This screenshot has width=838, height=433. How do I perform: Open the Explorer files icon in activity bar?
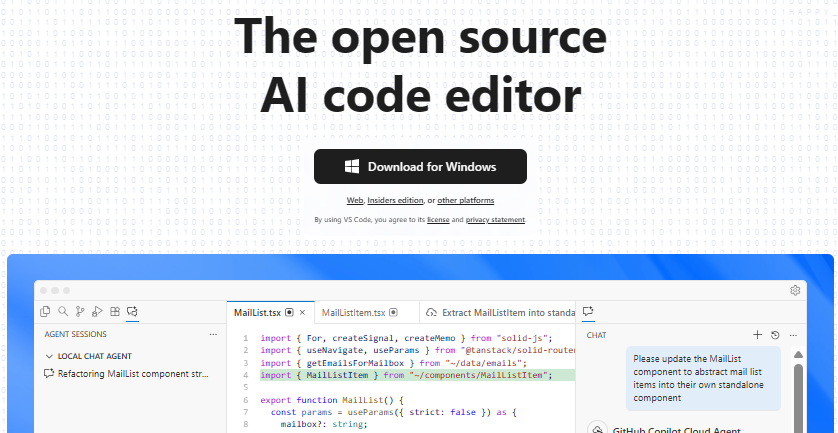click(45, 311)
